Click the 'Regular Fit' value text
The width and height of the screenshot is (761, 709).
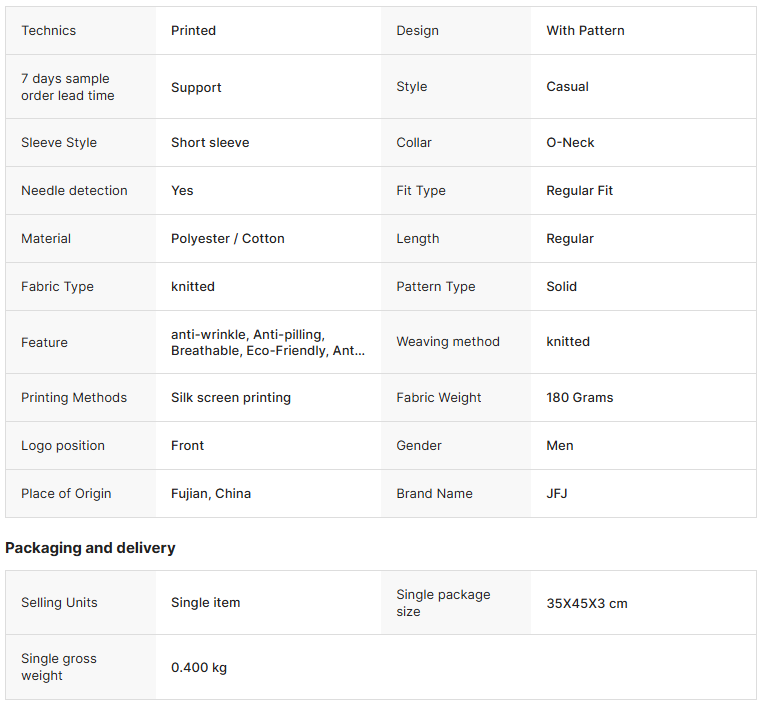[x=581, y=191]
